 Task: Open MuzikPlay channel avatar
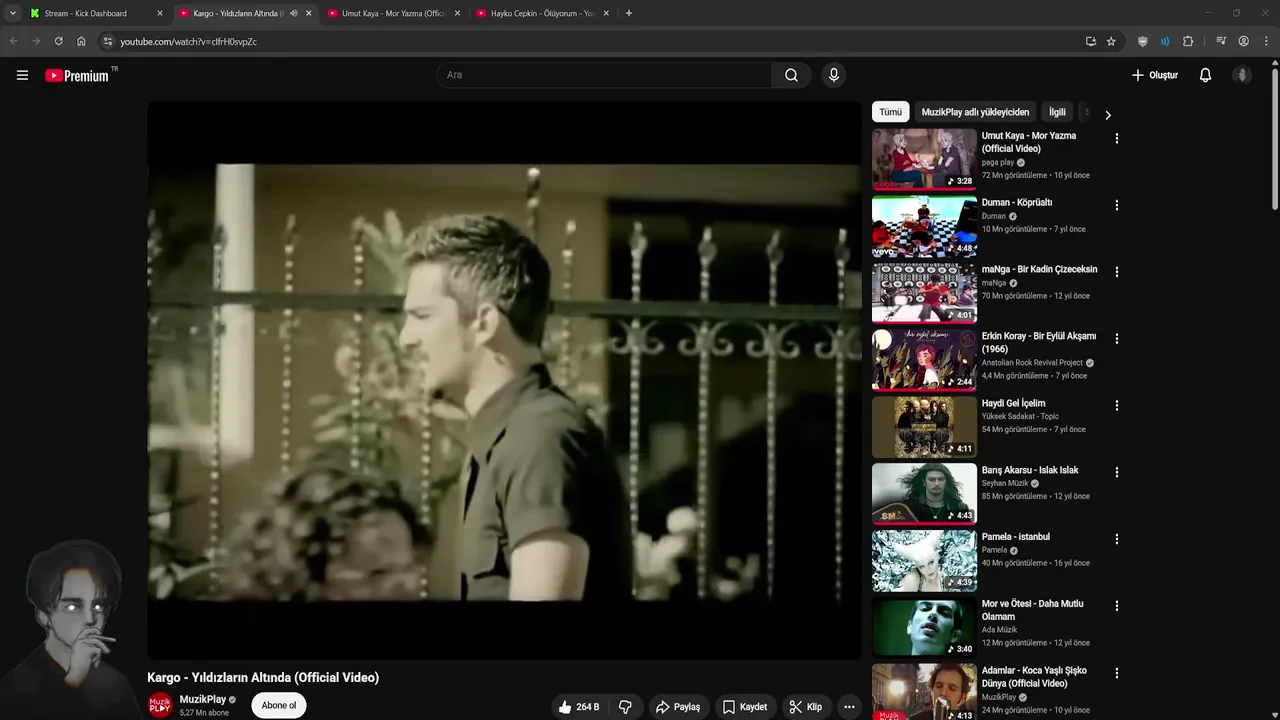pos(160,706)
